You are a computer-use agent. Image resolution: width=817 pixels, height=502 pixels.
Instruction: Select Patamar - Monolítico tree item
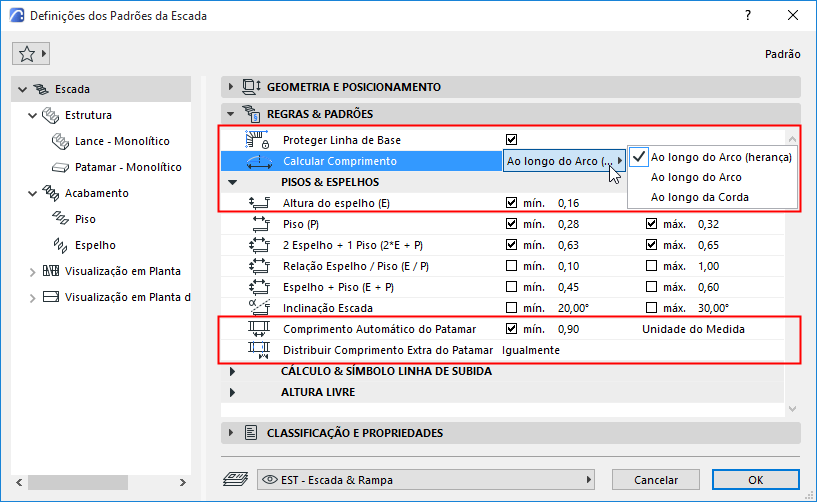point(128,167)
